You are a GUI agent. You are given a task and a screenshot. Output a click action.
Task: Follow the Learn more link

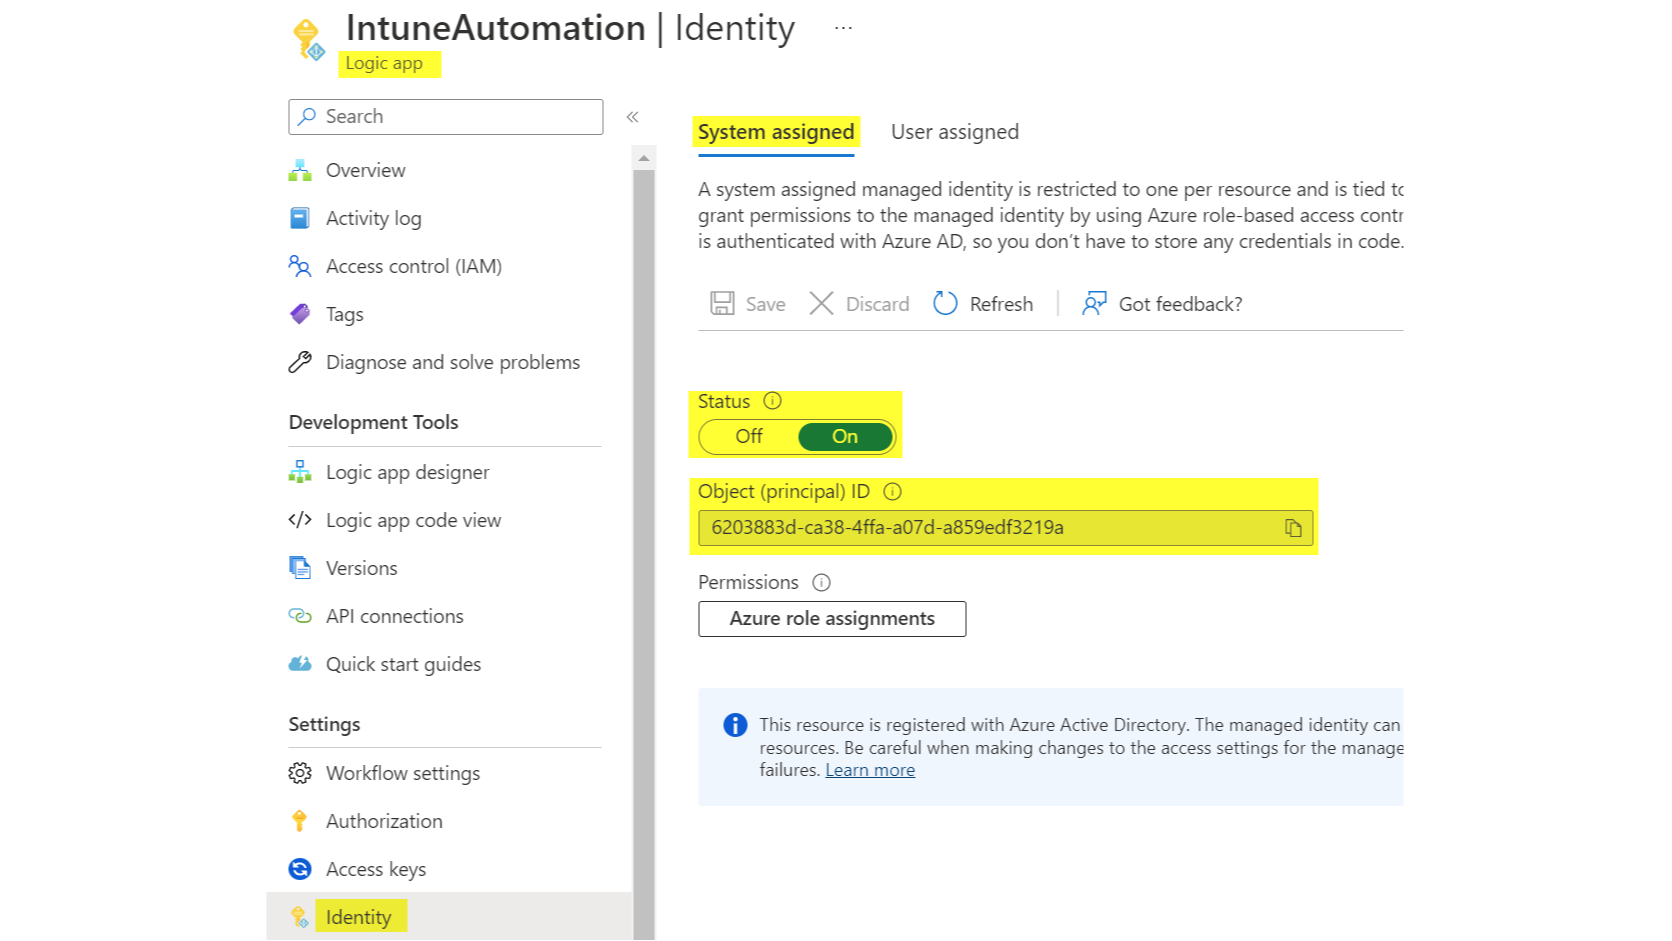870,770
